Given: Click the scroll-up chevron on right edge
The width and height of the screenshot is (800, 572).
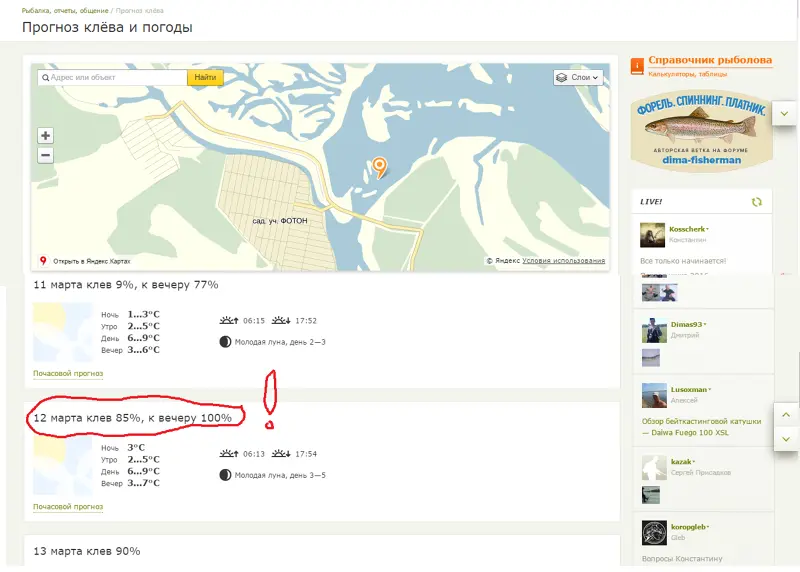Looking at the screenshot, I should (x=785, y=415).
